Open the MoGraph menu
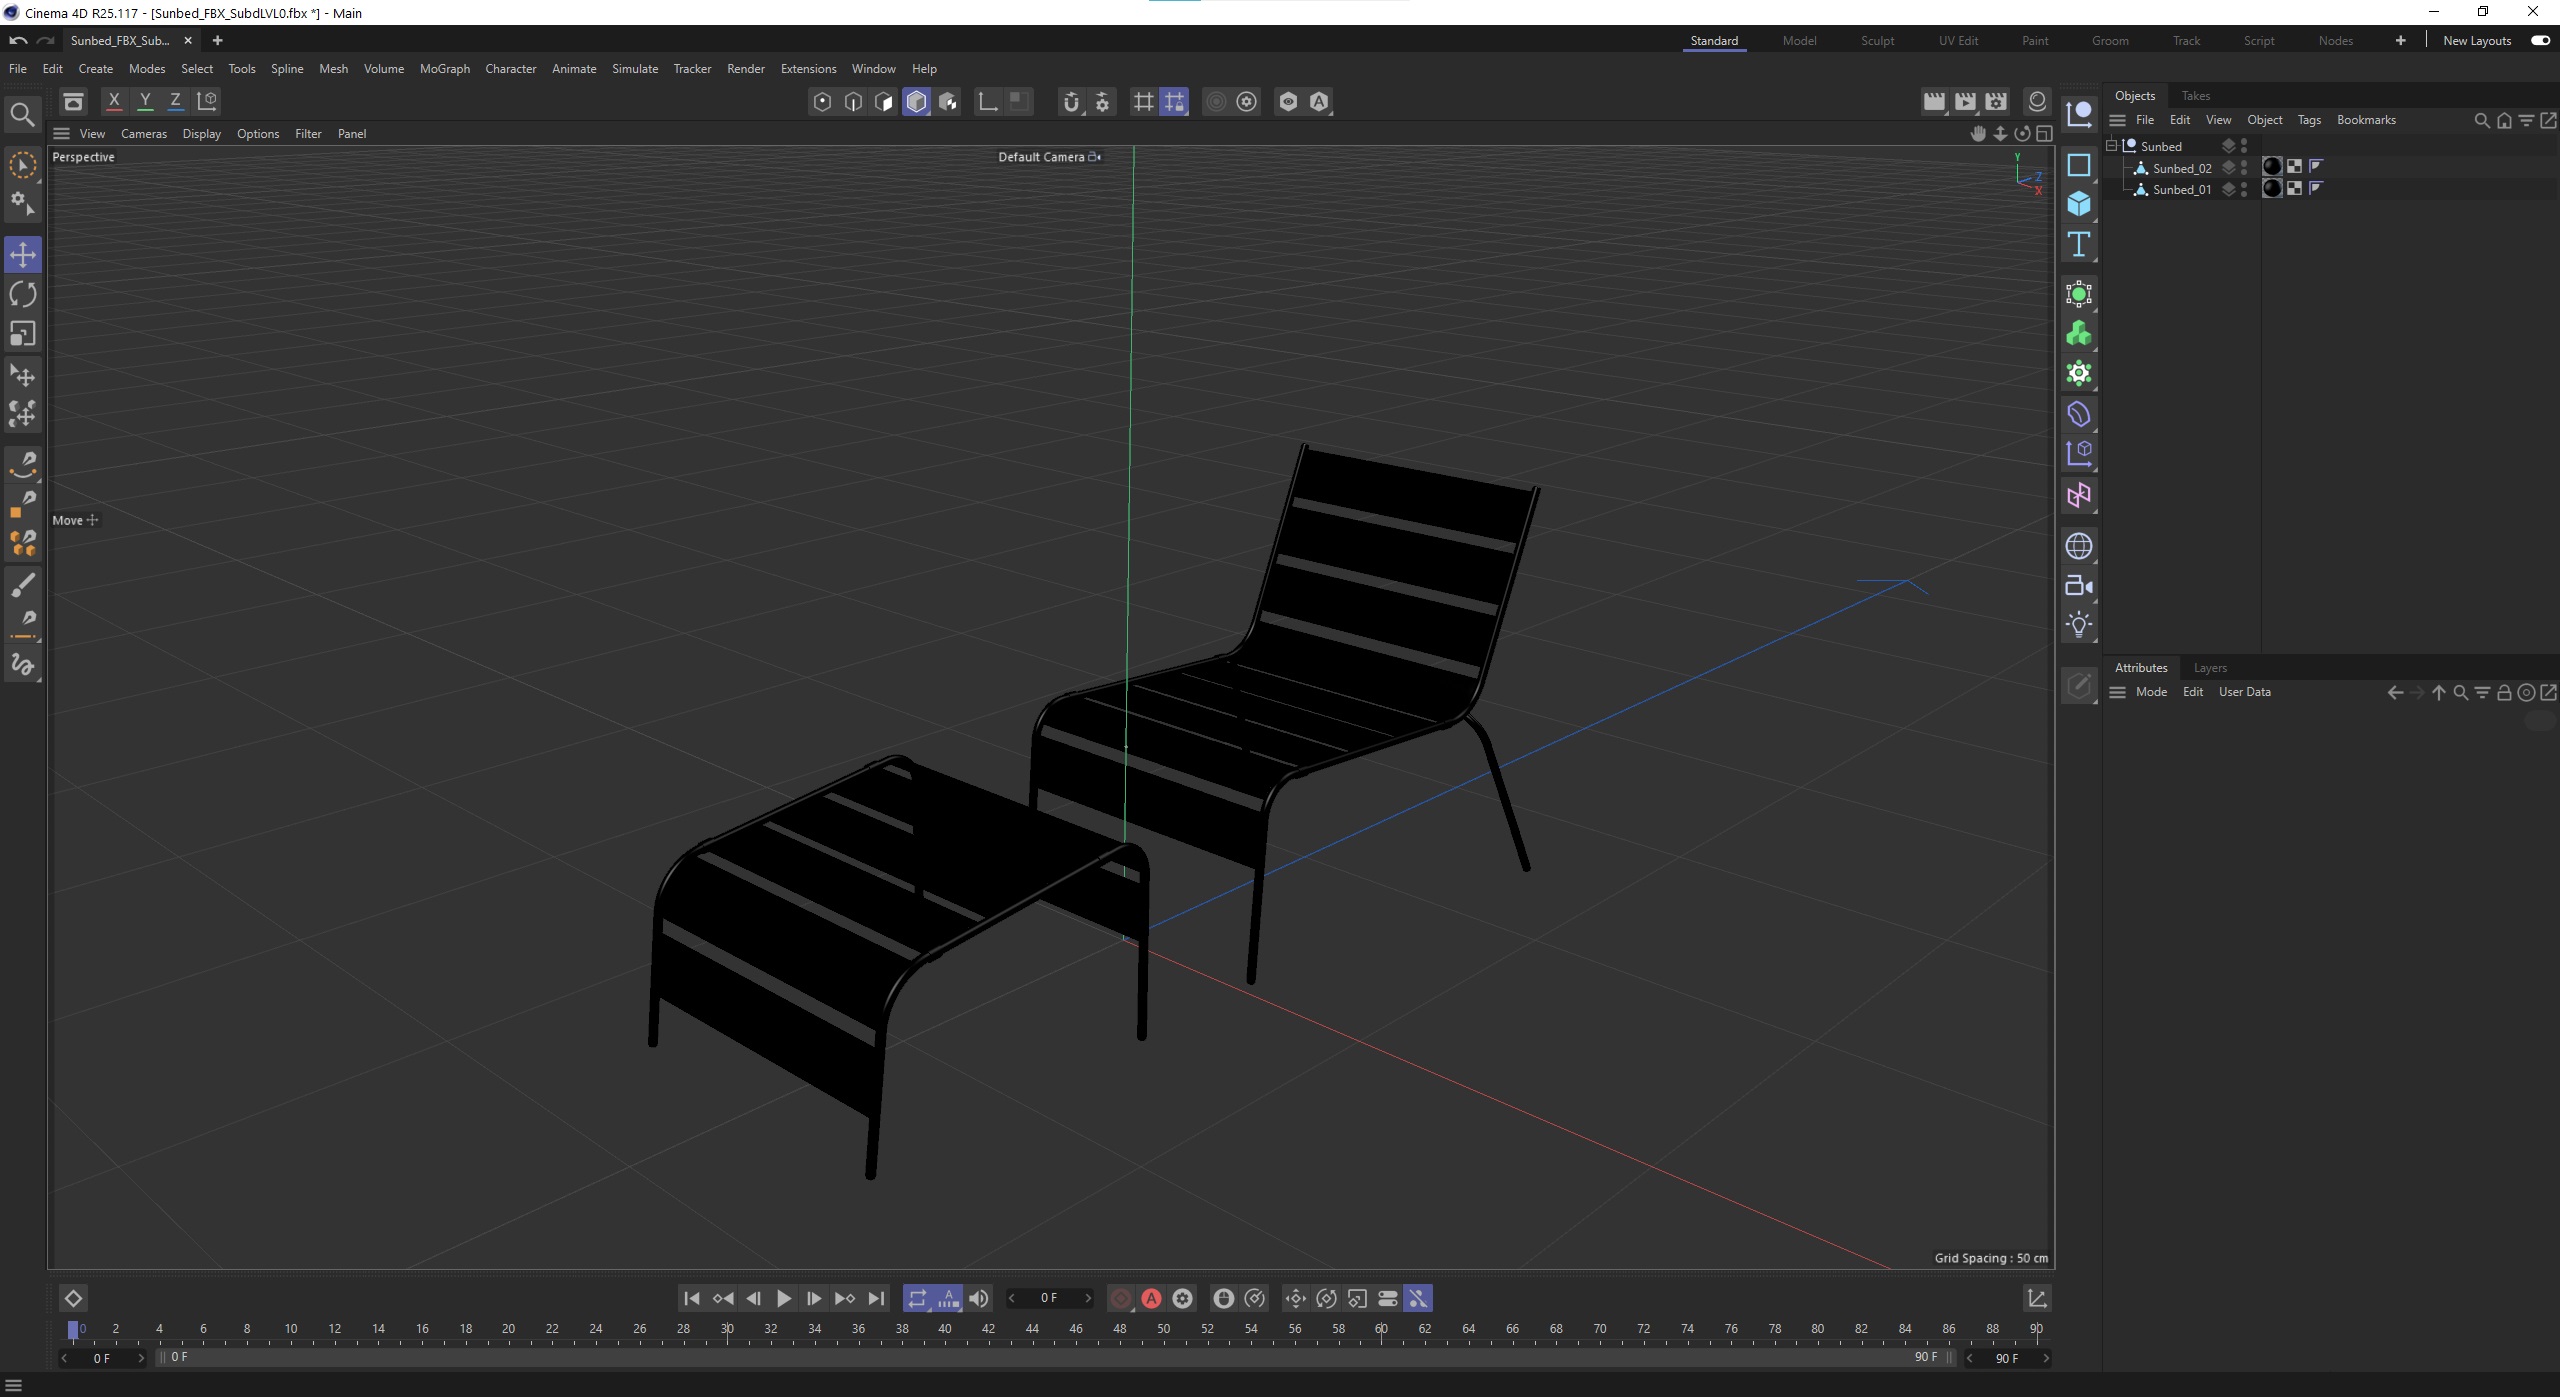Image resolution: width=2560 pixels, height=1397 pixels. [444, 69]
